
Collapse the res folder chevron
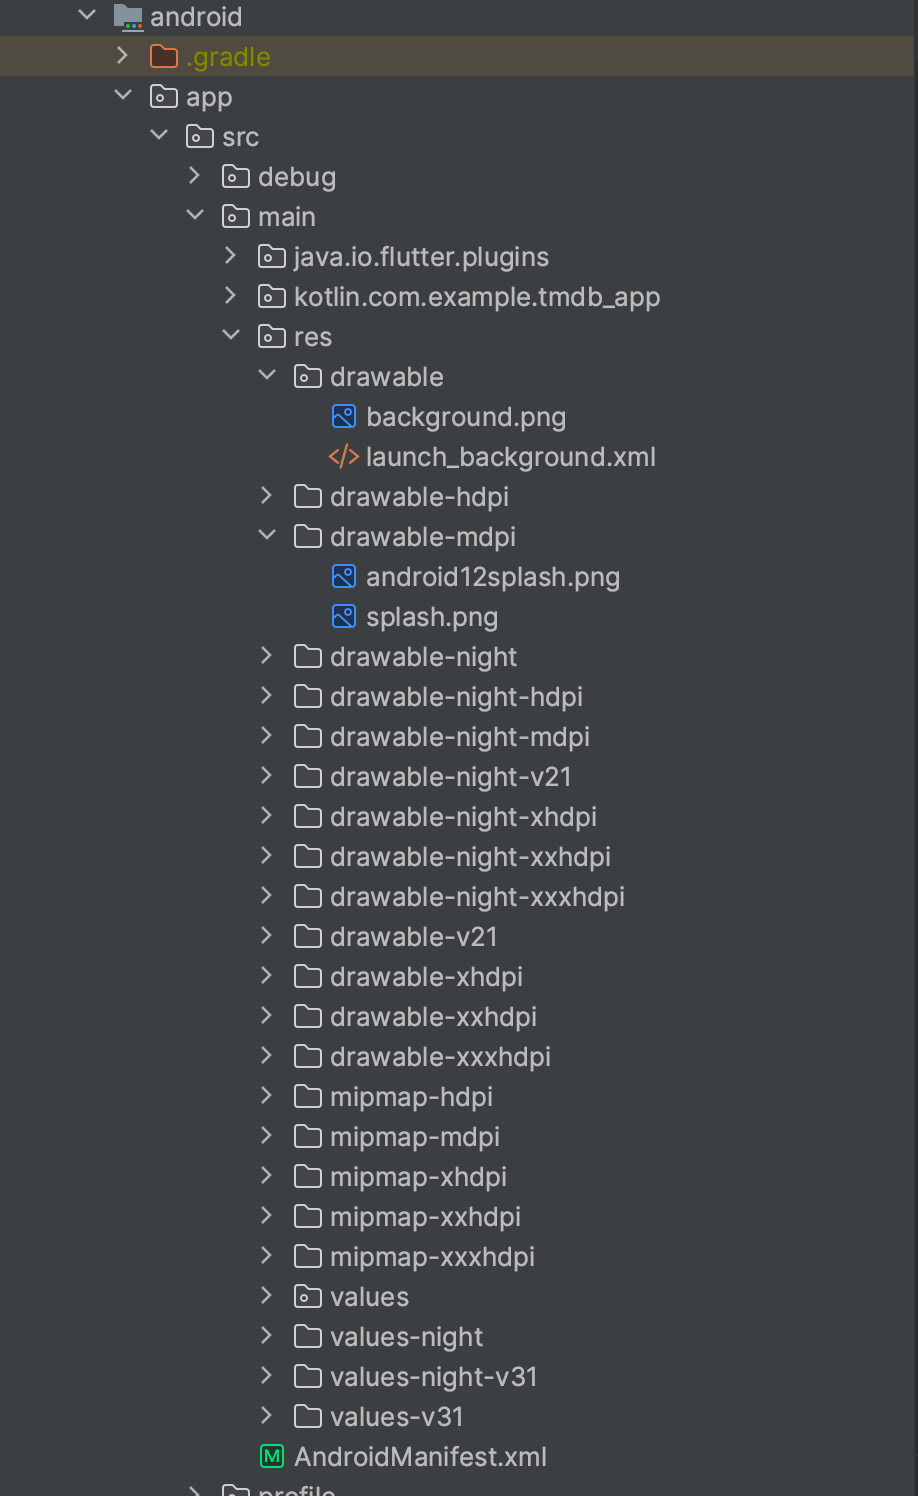click(x=231, y=336)
